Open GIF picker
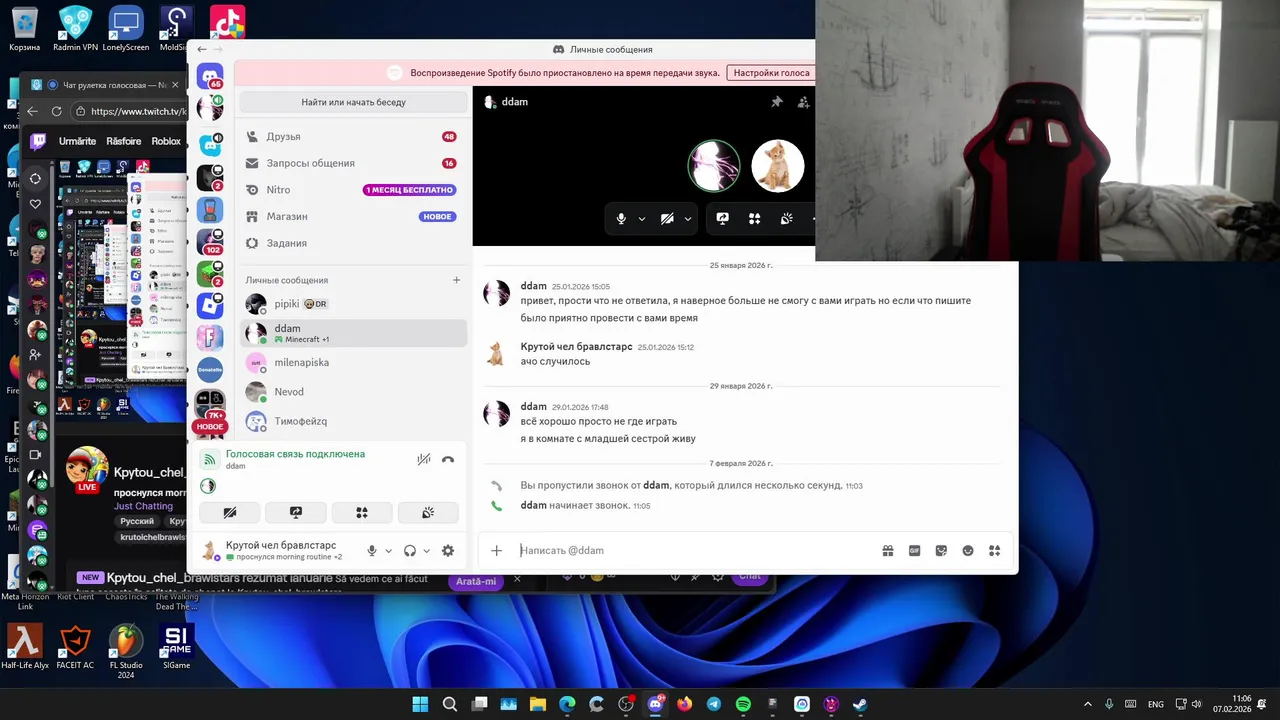Image resolution: width=1280 pixels, height=720 pixels. click(x=914, y=550)
